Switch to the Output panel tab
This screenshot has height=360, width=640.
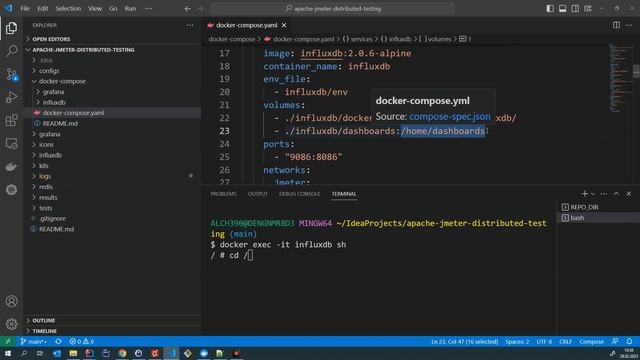pyautogui.click(x=258, y=194)
